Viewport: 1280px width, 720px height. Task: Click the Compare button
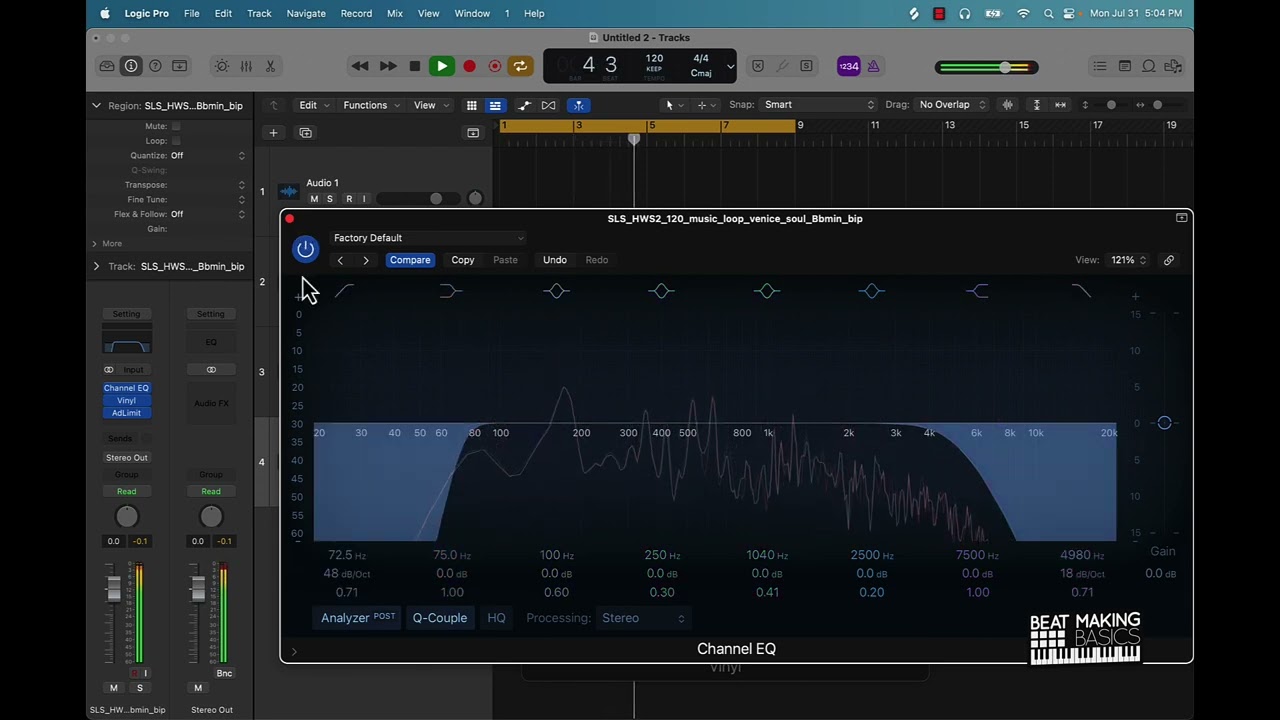pos(410,260)
